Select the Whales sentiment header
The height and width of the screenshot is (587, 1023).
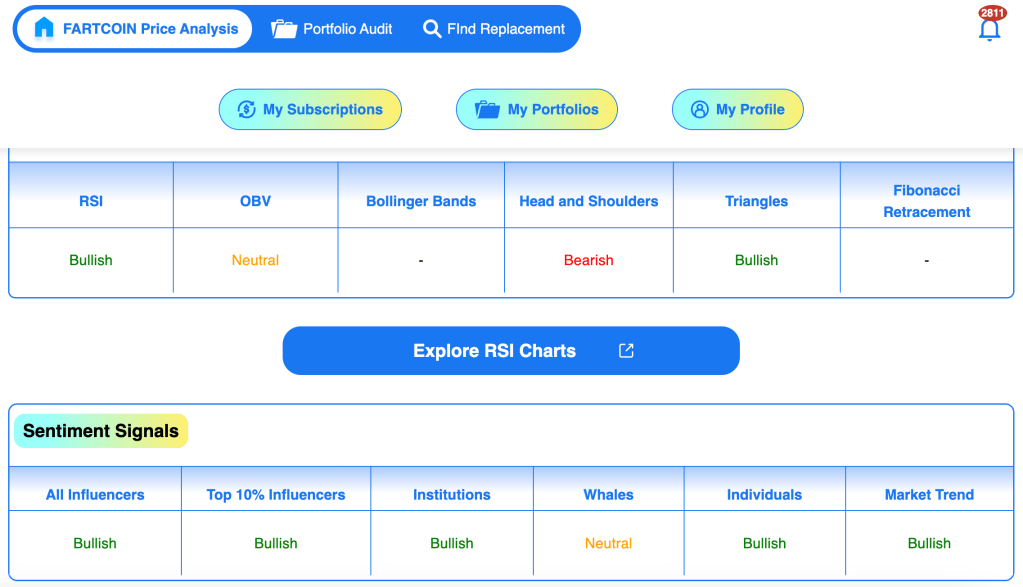(608, 494)
